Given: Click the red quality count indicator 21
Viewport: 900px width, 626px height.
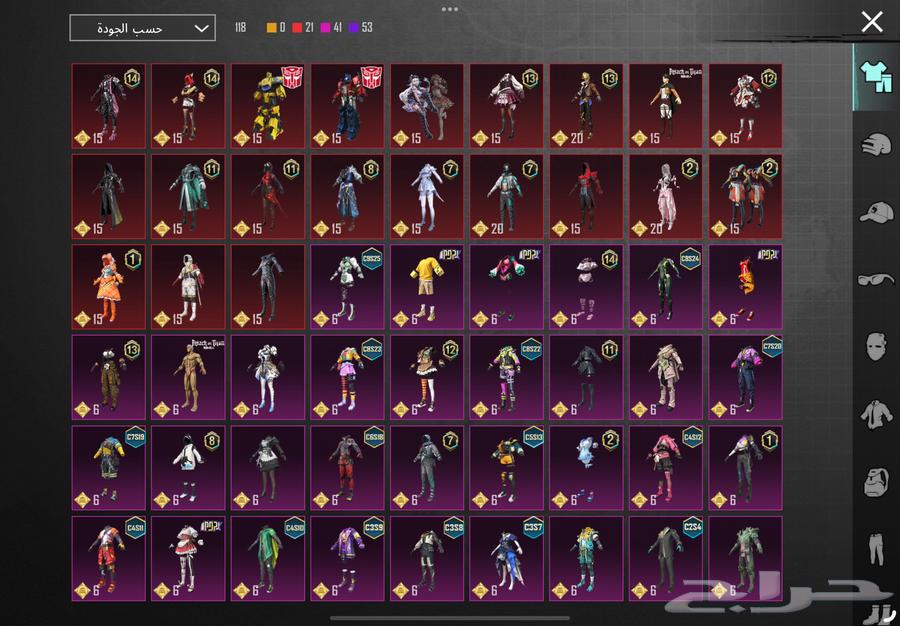Looking at the screenshot, I should tap(304, 28).
